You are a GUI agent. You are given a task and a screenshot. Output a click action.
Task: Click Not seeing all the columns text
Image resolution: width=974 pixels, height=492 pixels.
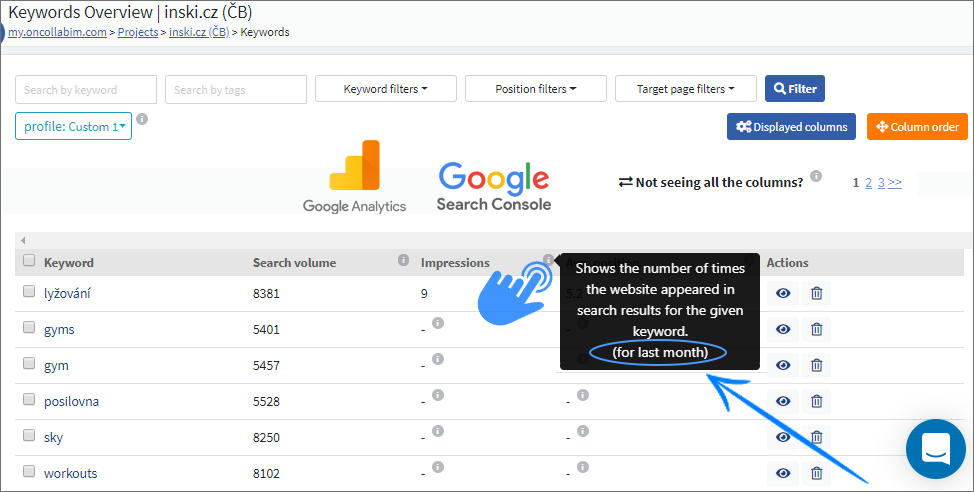(719, 183)
